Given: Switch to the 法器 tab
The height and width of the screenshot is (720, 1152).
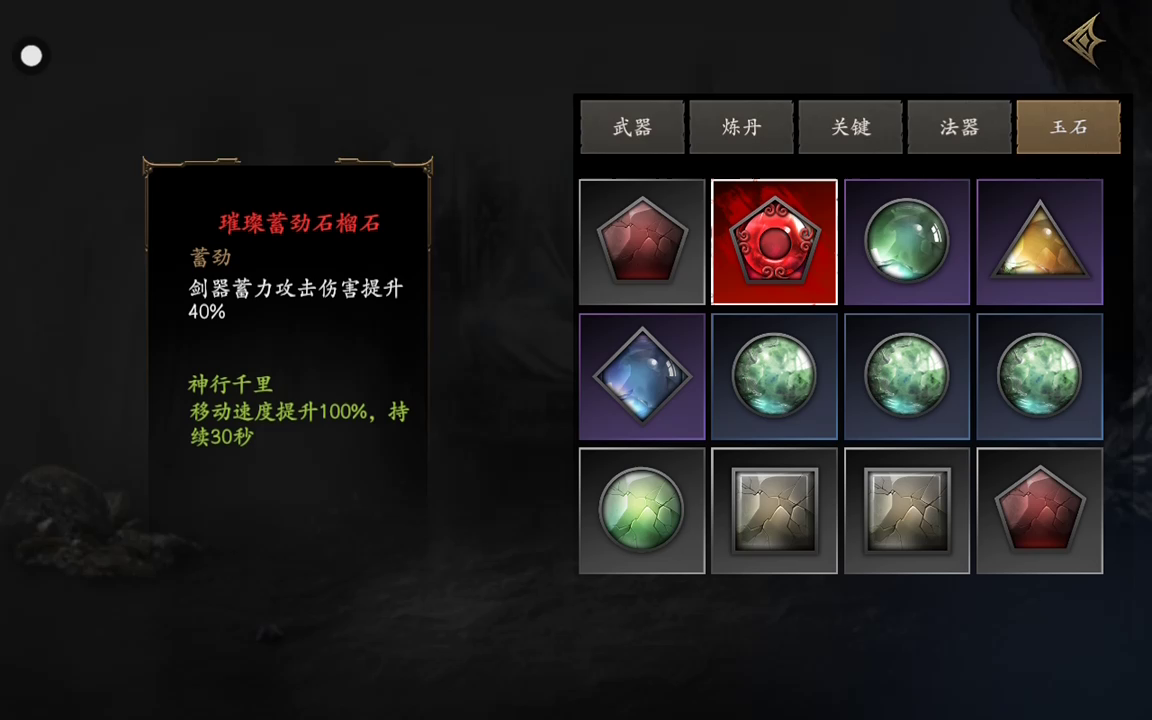Looking at the screenshot, I should [960, 127].
